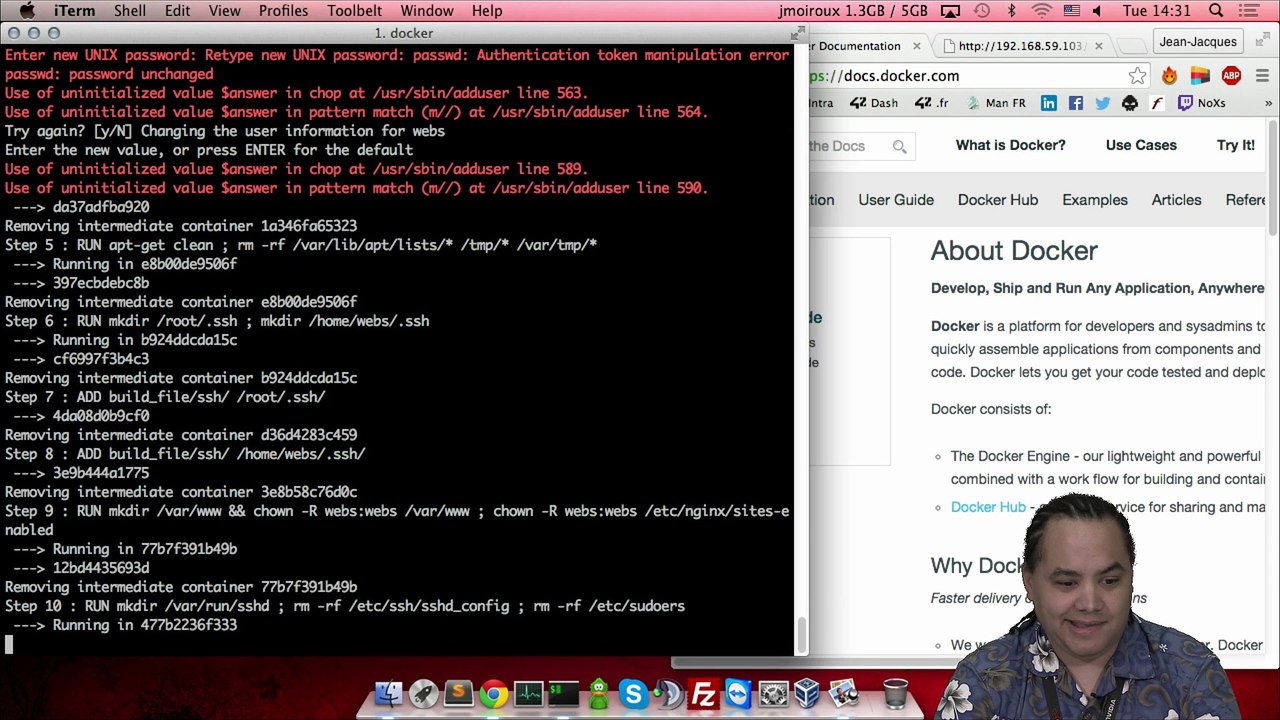Image resolution: width=1280 pixels, height=720 pixels.
Task: Open the Articles docs tab
Action: click(x=1176, y=200)
